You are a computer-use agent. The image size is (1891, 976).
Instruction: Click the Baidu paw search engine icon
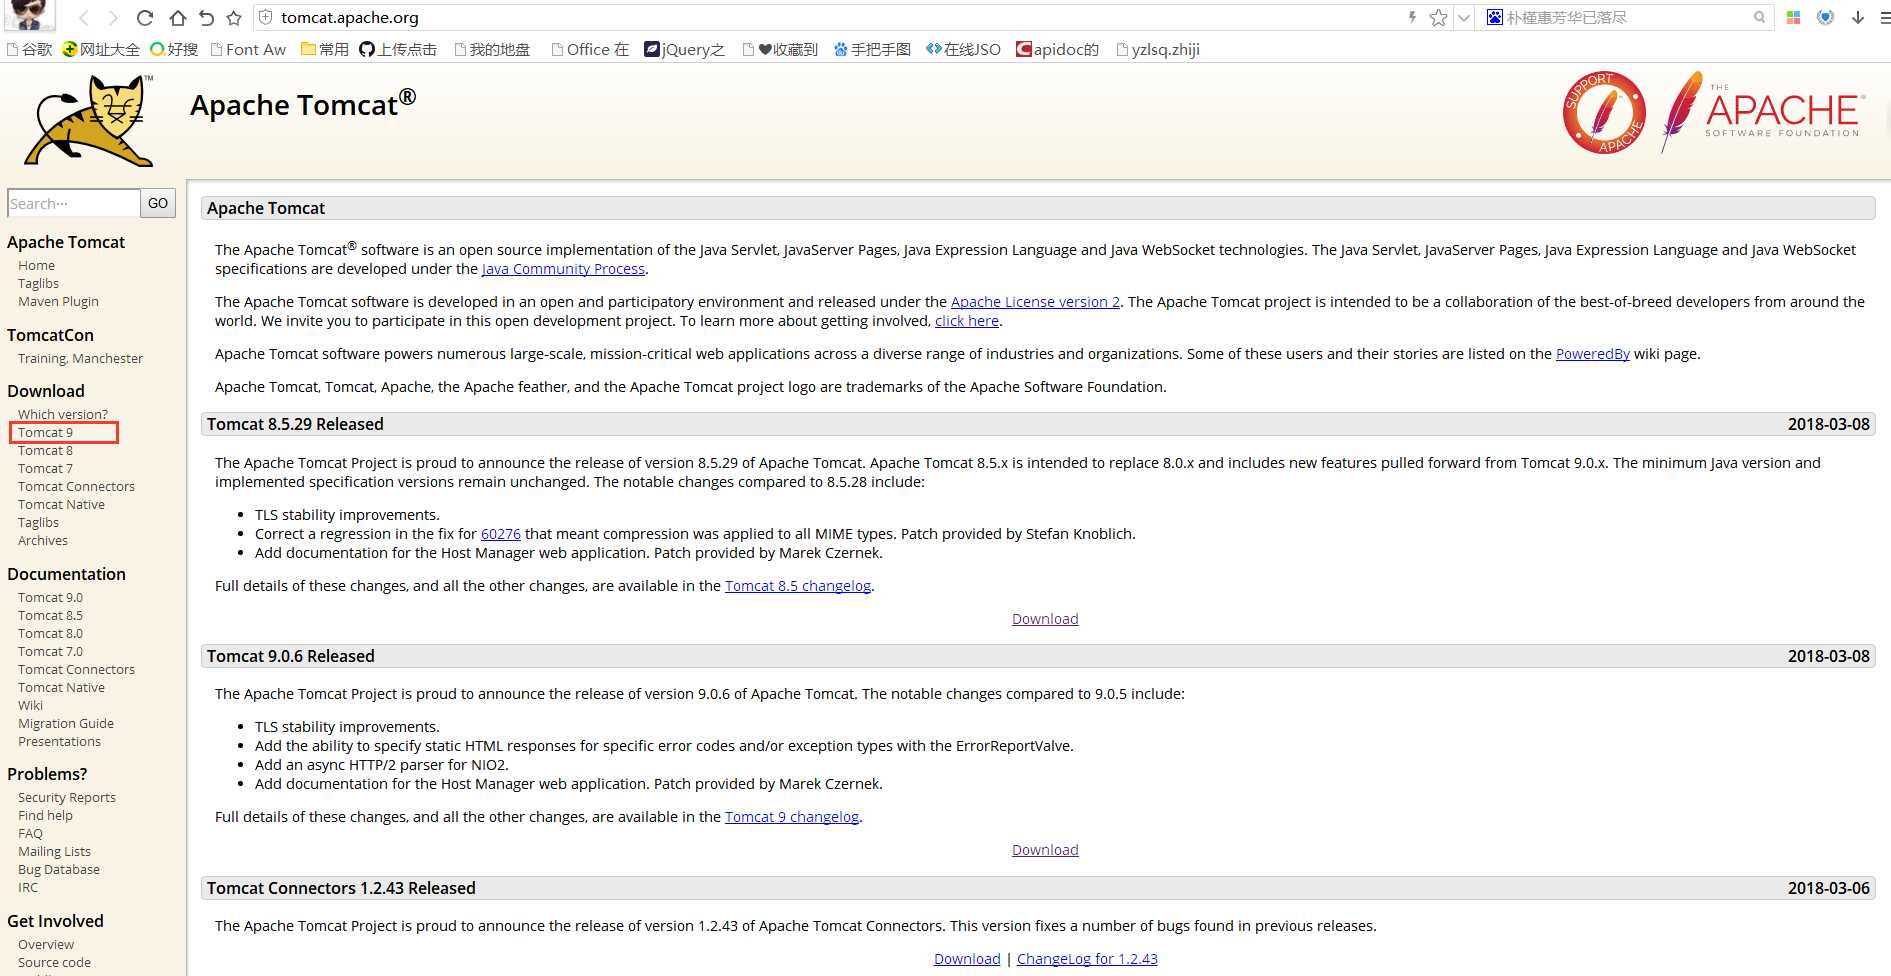pos(1494,17)
